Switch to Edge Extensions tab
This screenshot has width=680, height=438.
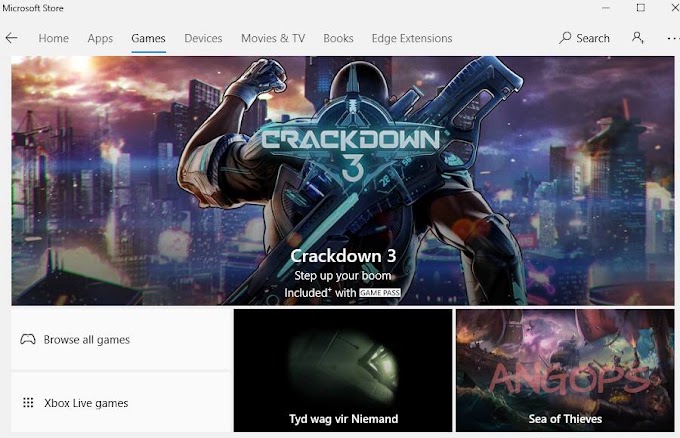coord(412,38)
